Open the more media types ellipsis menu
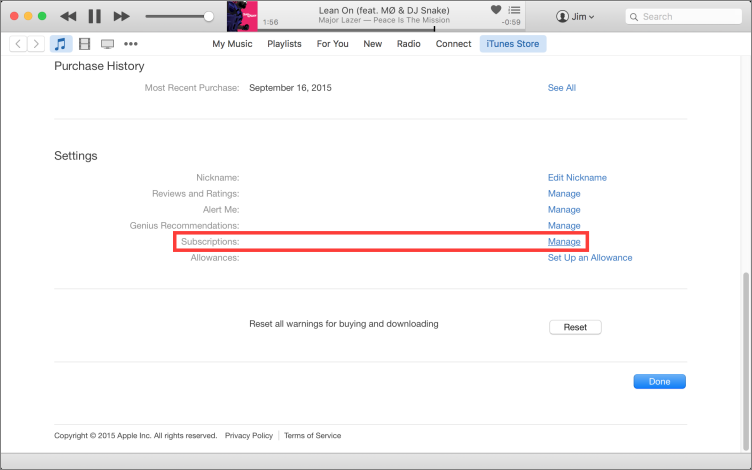Viewport: 752px width, 470px height. [x=130, y=44]
